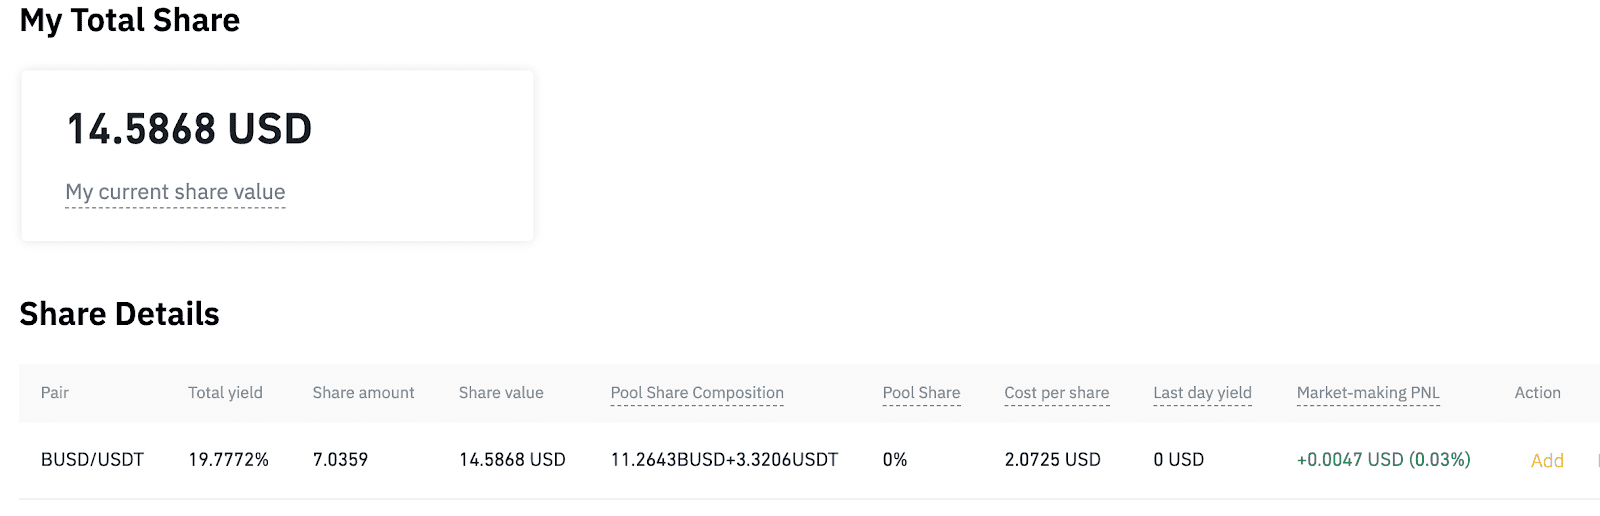Click the Pair column header
Viewport: 1600px width, 516px height.
click(x=55, y=393)
